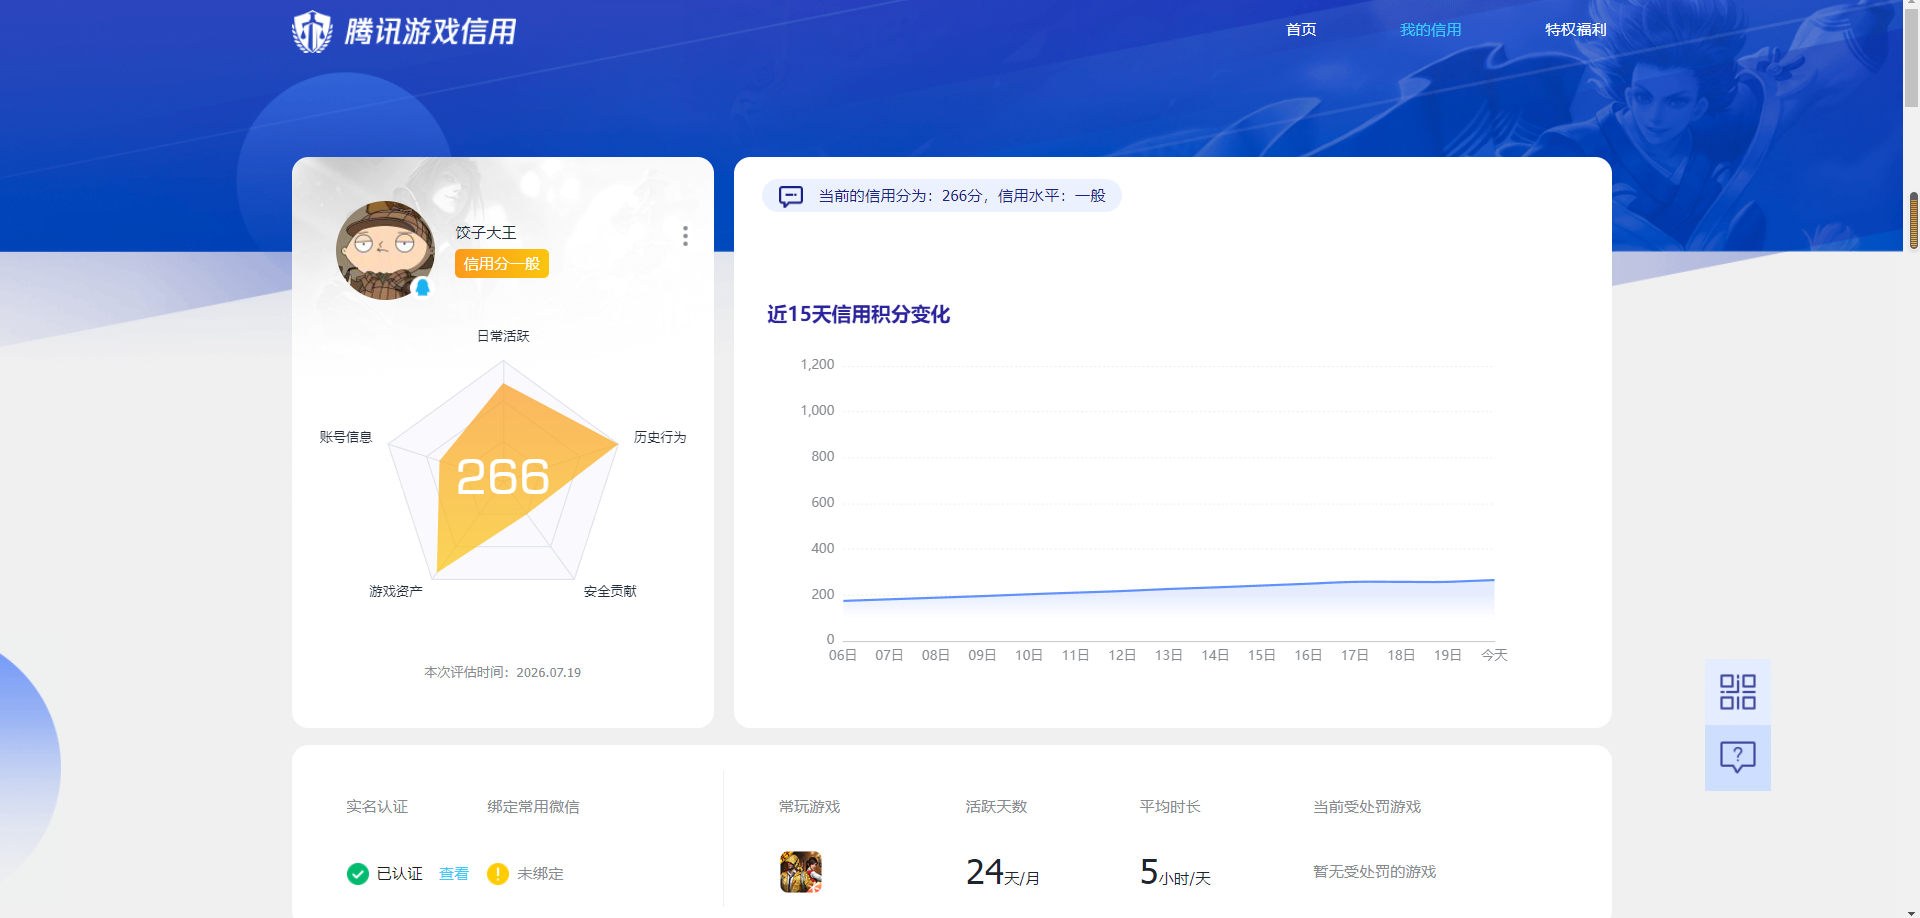Click the 安全贡献 radar axis label
The height and width of the screenshot is (918, 1920).
click(x=610, y=591)
